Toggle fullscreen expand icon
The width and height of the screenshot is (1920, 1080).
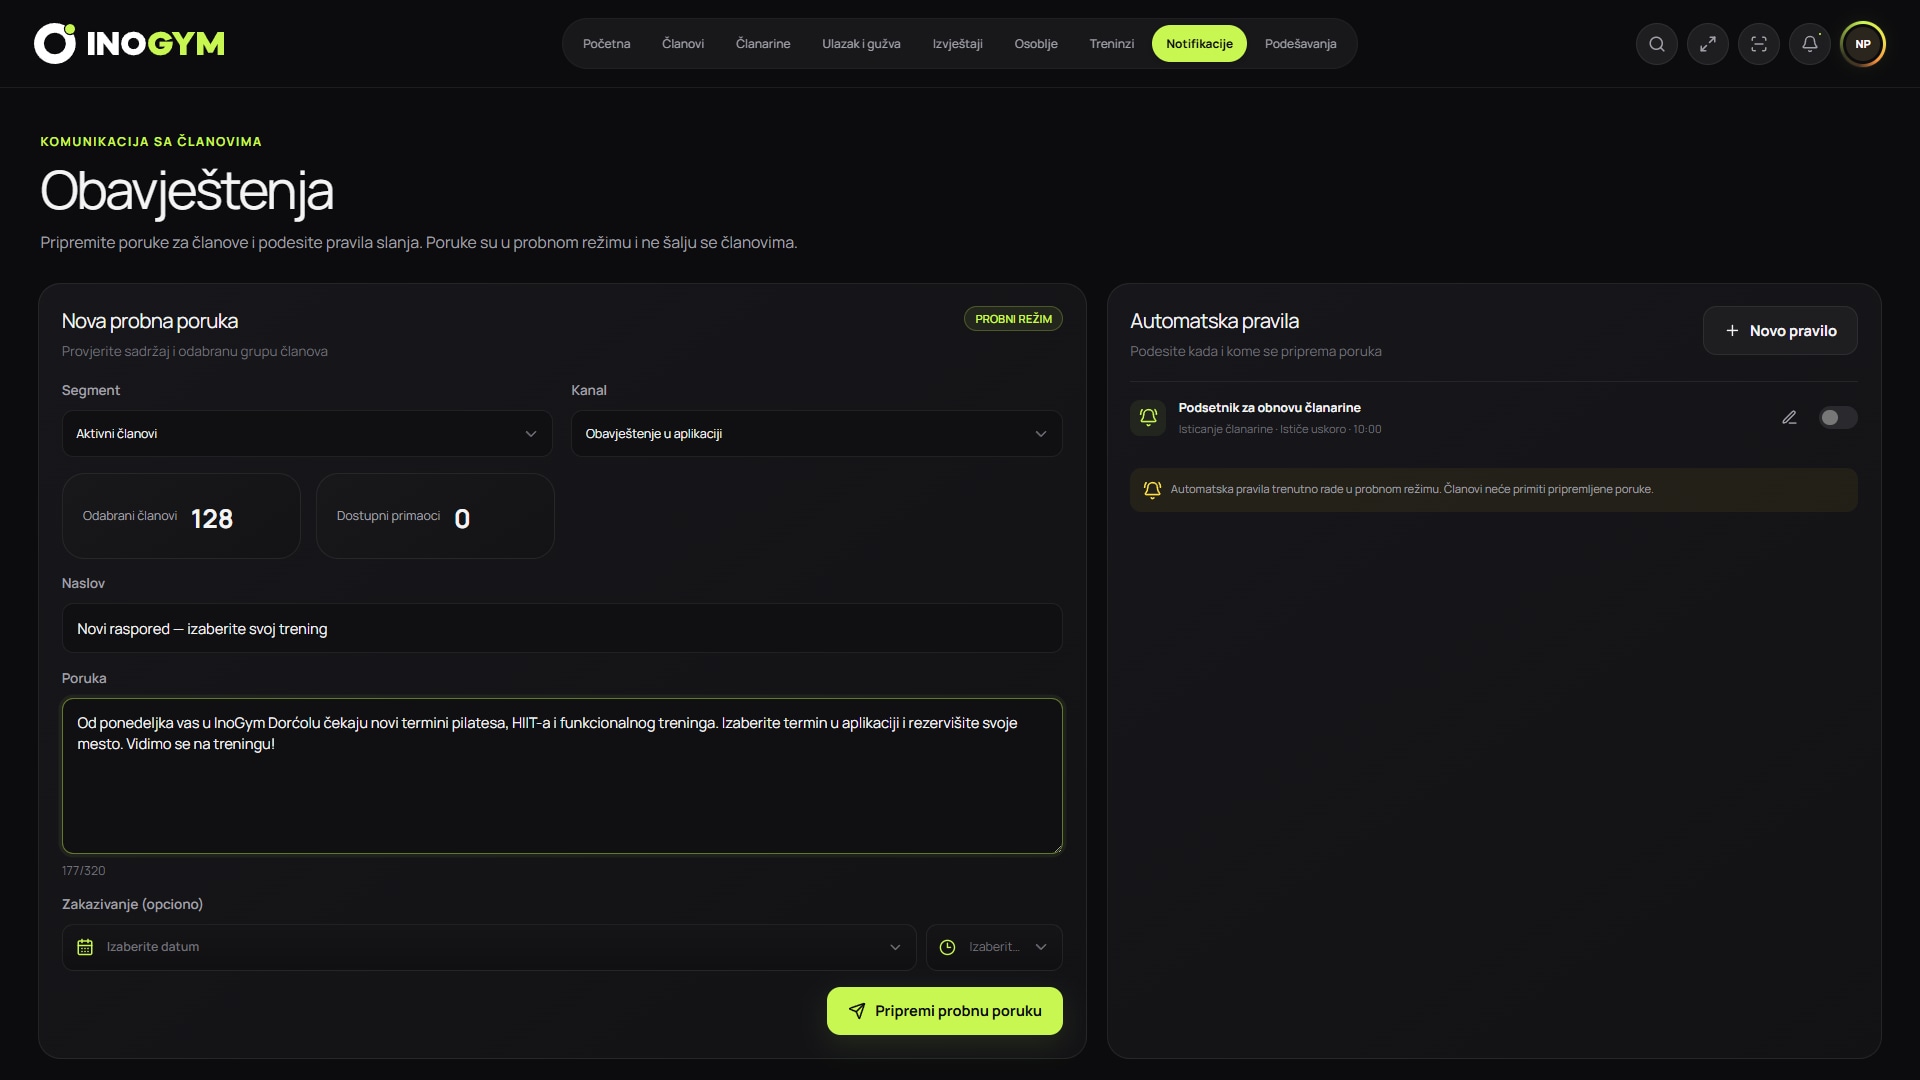(1708, 44)
